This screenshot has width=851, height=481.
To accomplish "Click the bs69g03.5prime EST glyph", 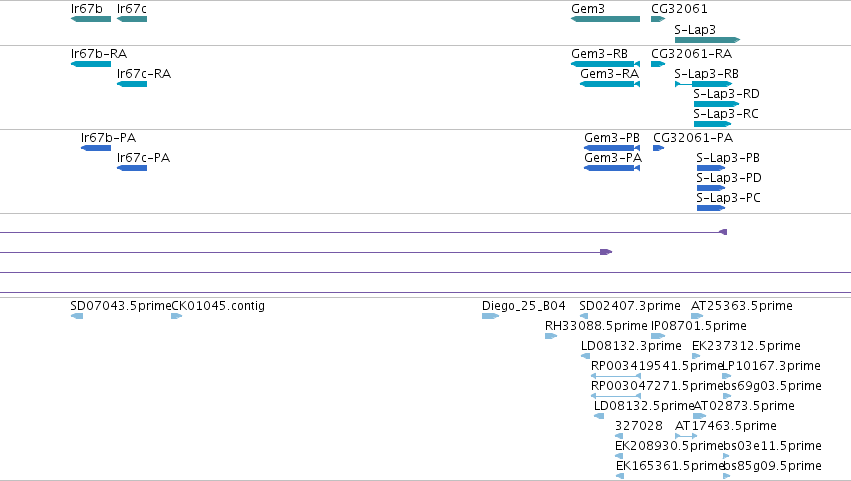I will coord(727,396).
